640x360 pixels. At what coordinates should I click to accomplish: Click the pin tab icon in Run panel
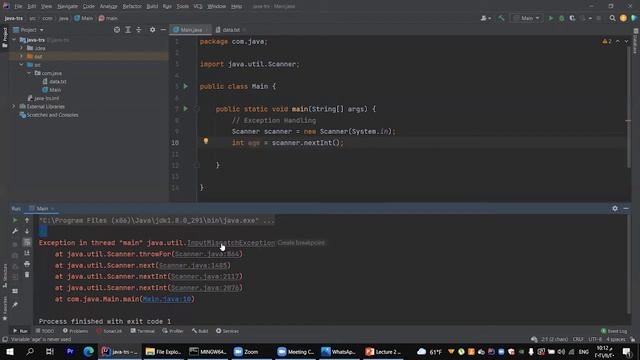[15, 304]
